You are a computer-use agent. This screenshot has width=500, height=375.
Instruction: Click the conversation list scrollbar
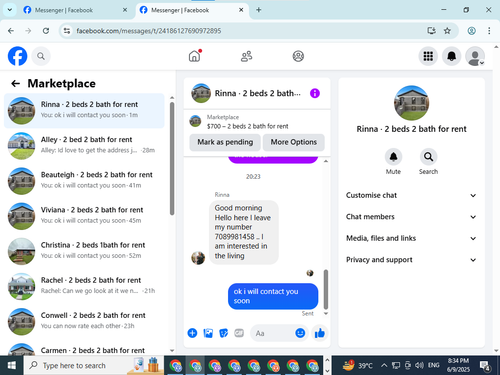point(172,159)
